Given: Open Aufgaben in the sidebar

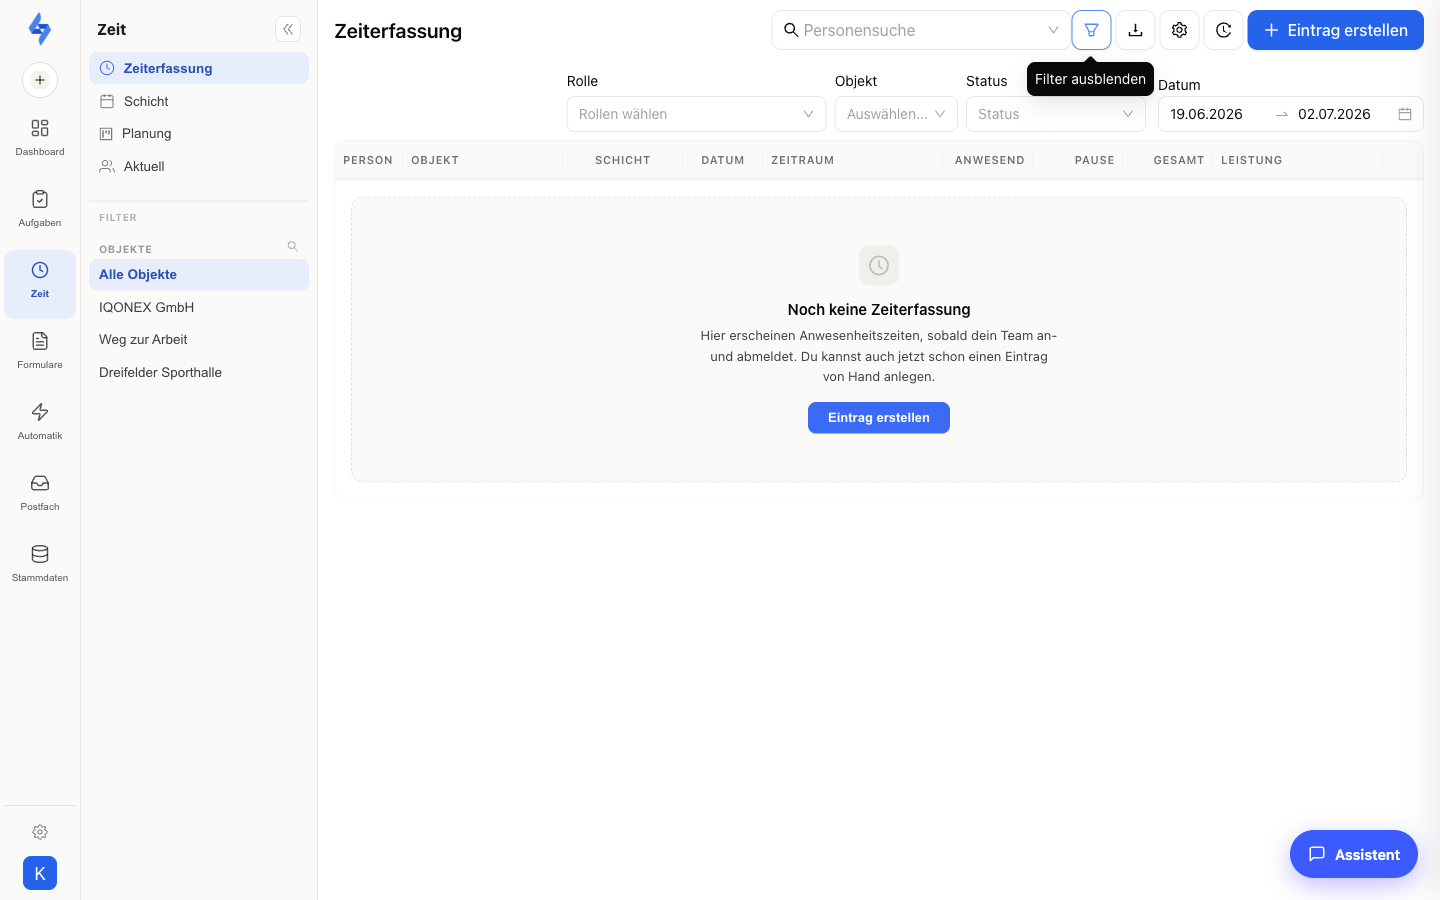Looking at the screenshot, I should click(x=40, y=209).
